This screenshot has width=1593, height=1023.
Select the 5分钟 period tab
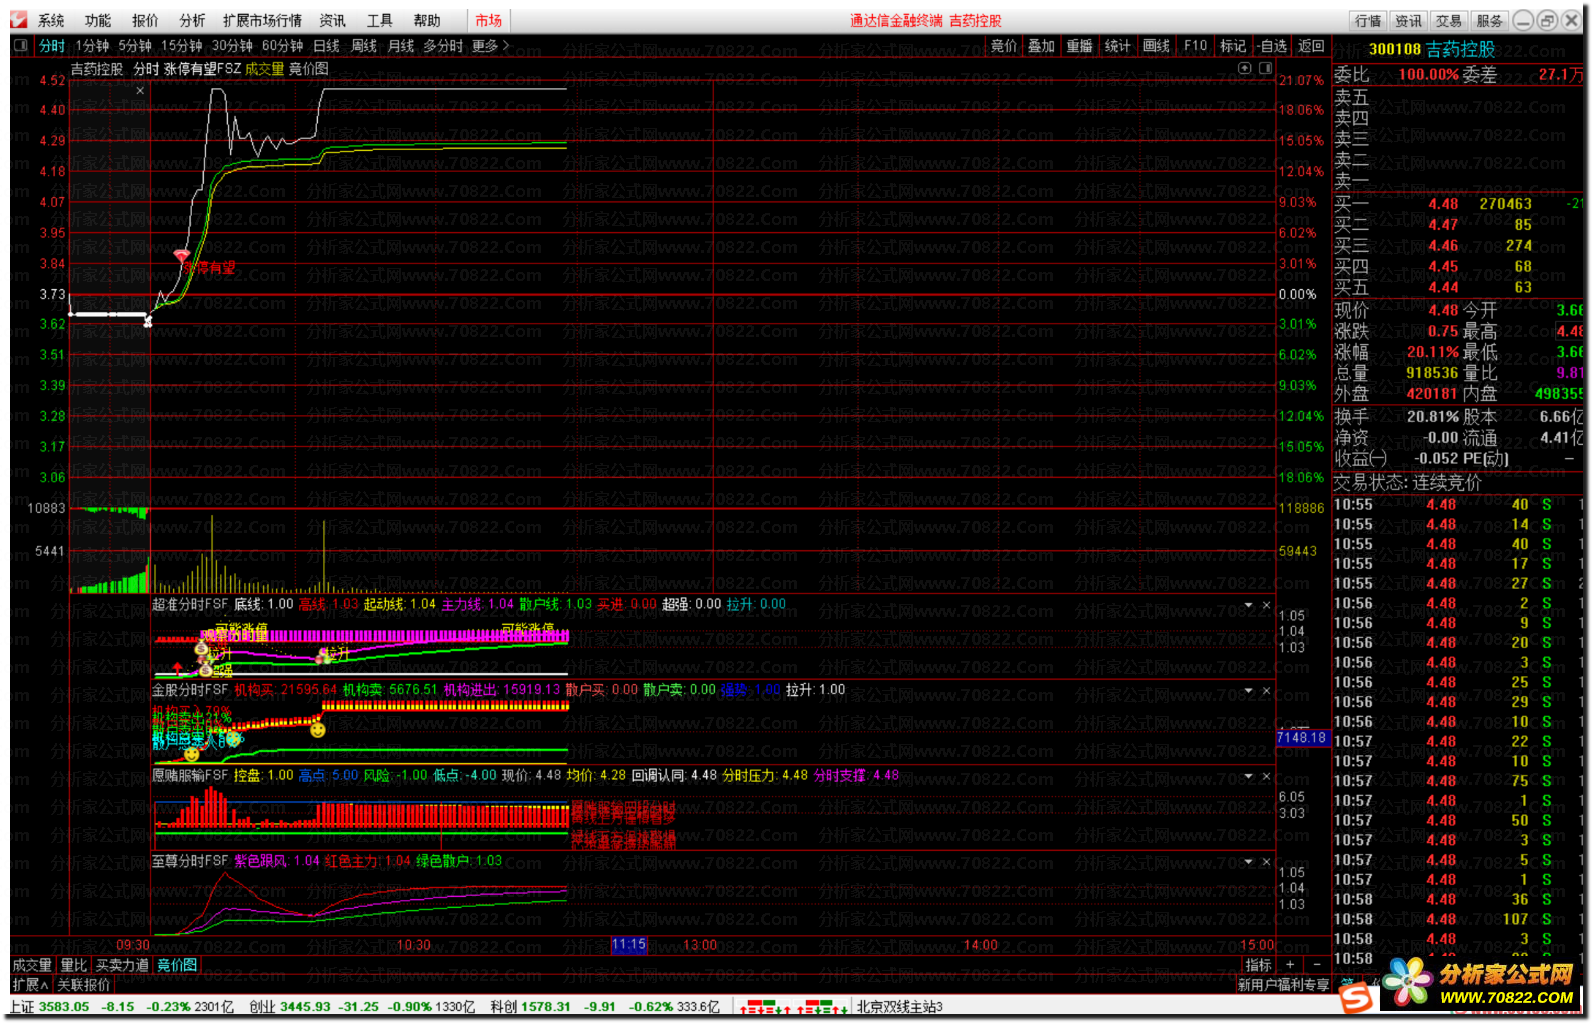pos(135,46)
